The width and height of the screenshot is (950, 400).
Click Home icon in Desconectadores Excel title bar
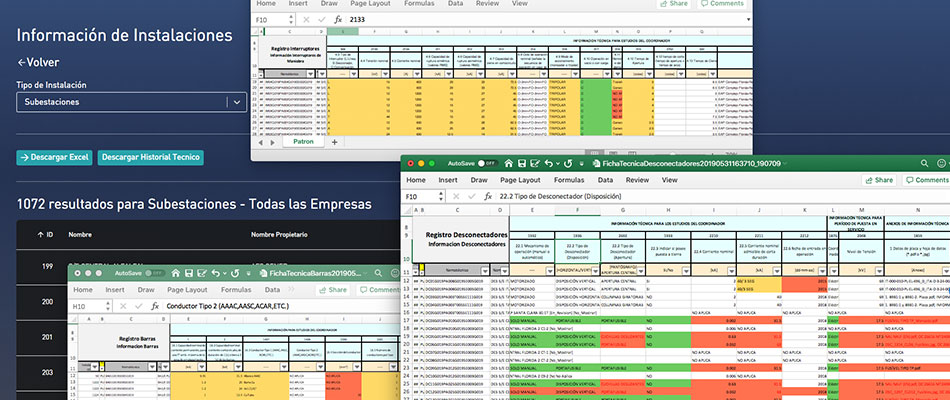(x=510, y=162)
